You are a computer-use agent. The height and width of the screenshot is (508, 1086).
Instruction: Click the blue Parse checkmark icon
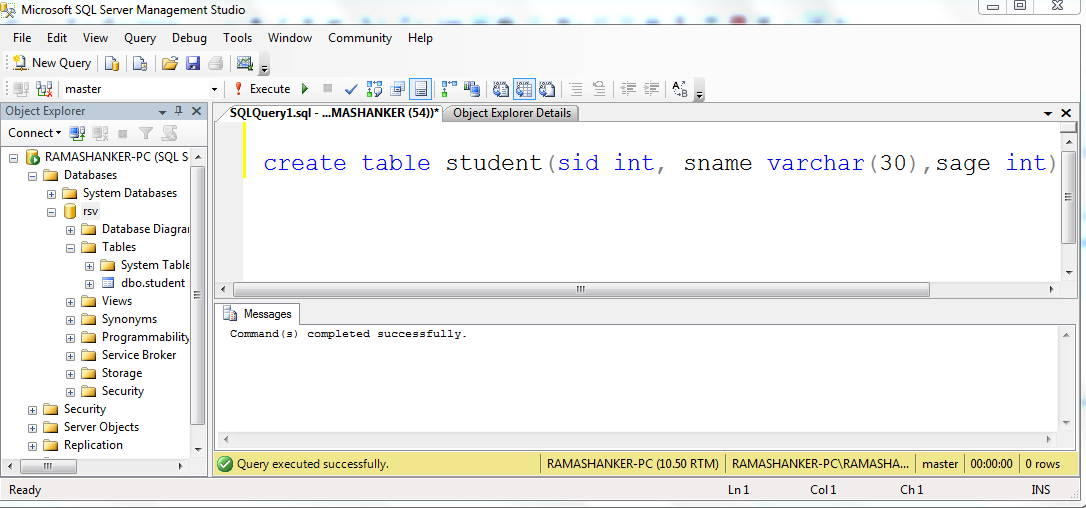click(x=351, y=89)
